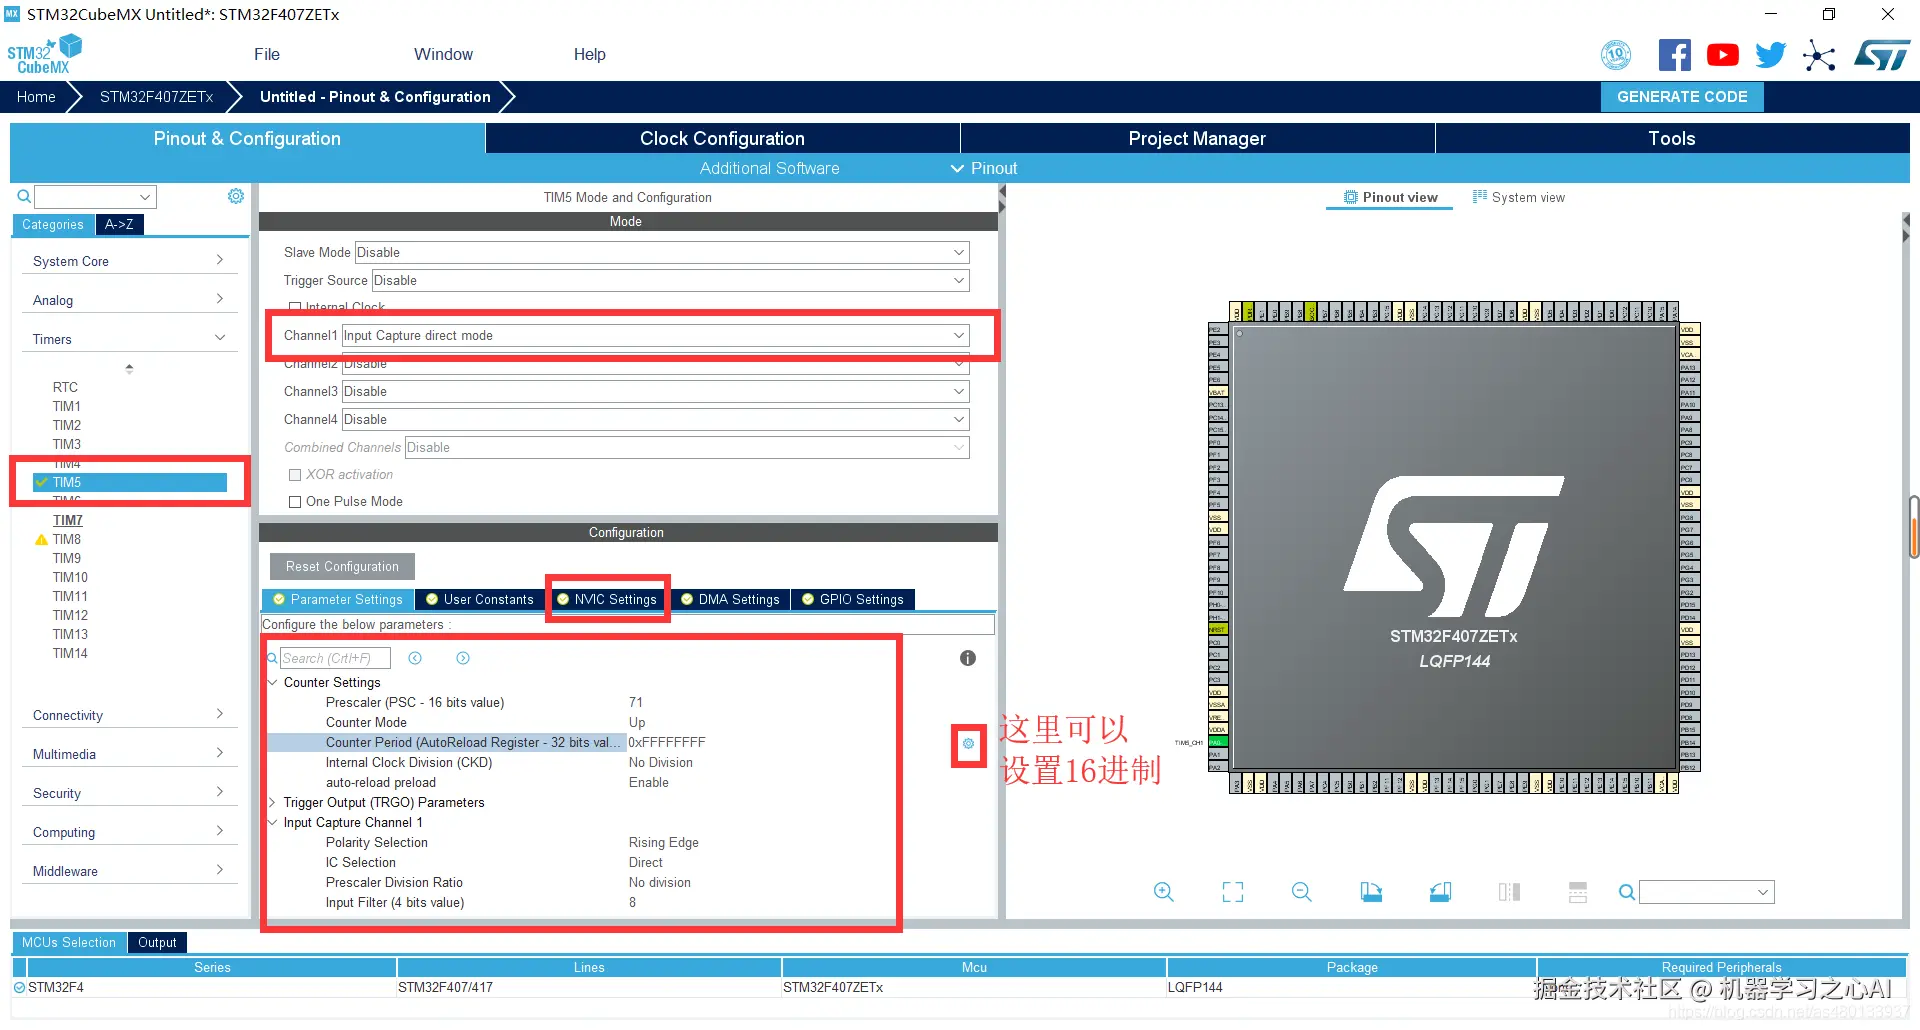Click the stacked layout icon in pinout toolbar

pyautogui.click(x=1578, y=892)
